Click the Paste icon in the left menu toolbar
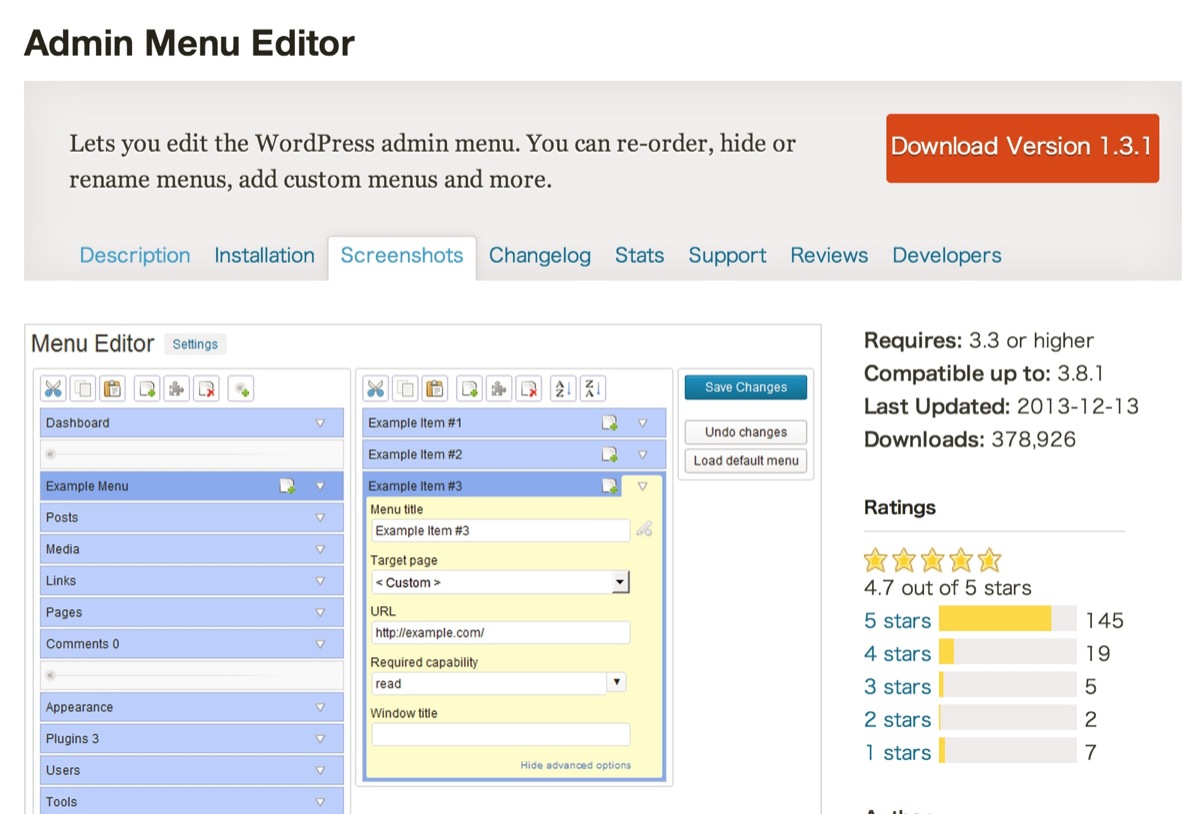Image resolution: width=1200 pixels, height=814 pixels. (x=113, y=389)
